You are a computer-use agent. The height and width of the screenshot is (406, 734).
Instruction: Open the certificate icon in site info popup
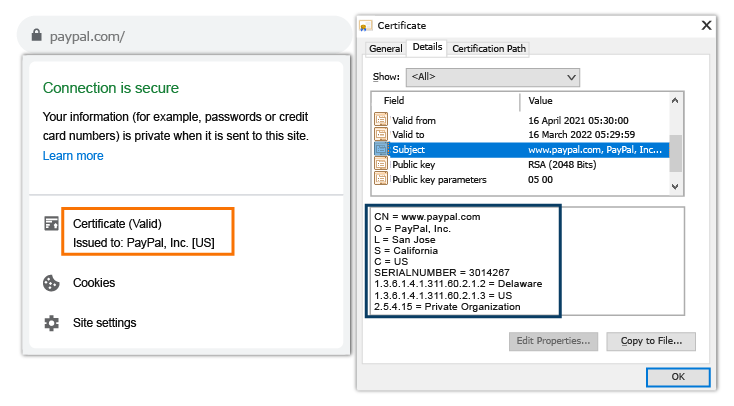(51, 223)
